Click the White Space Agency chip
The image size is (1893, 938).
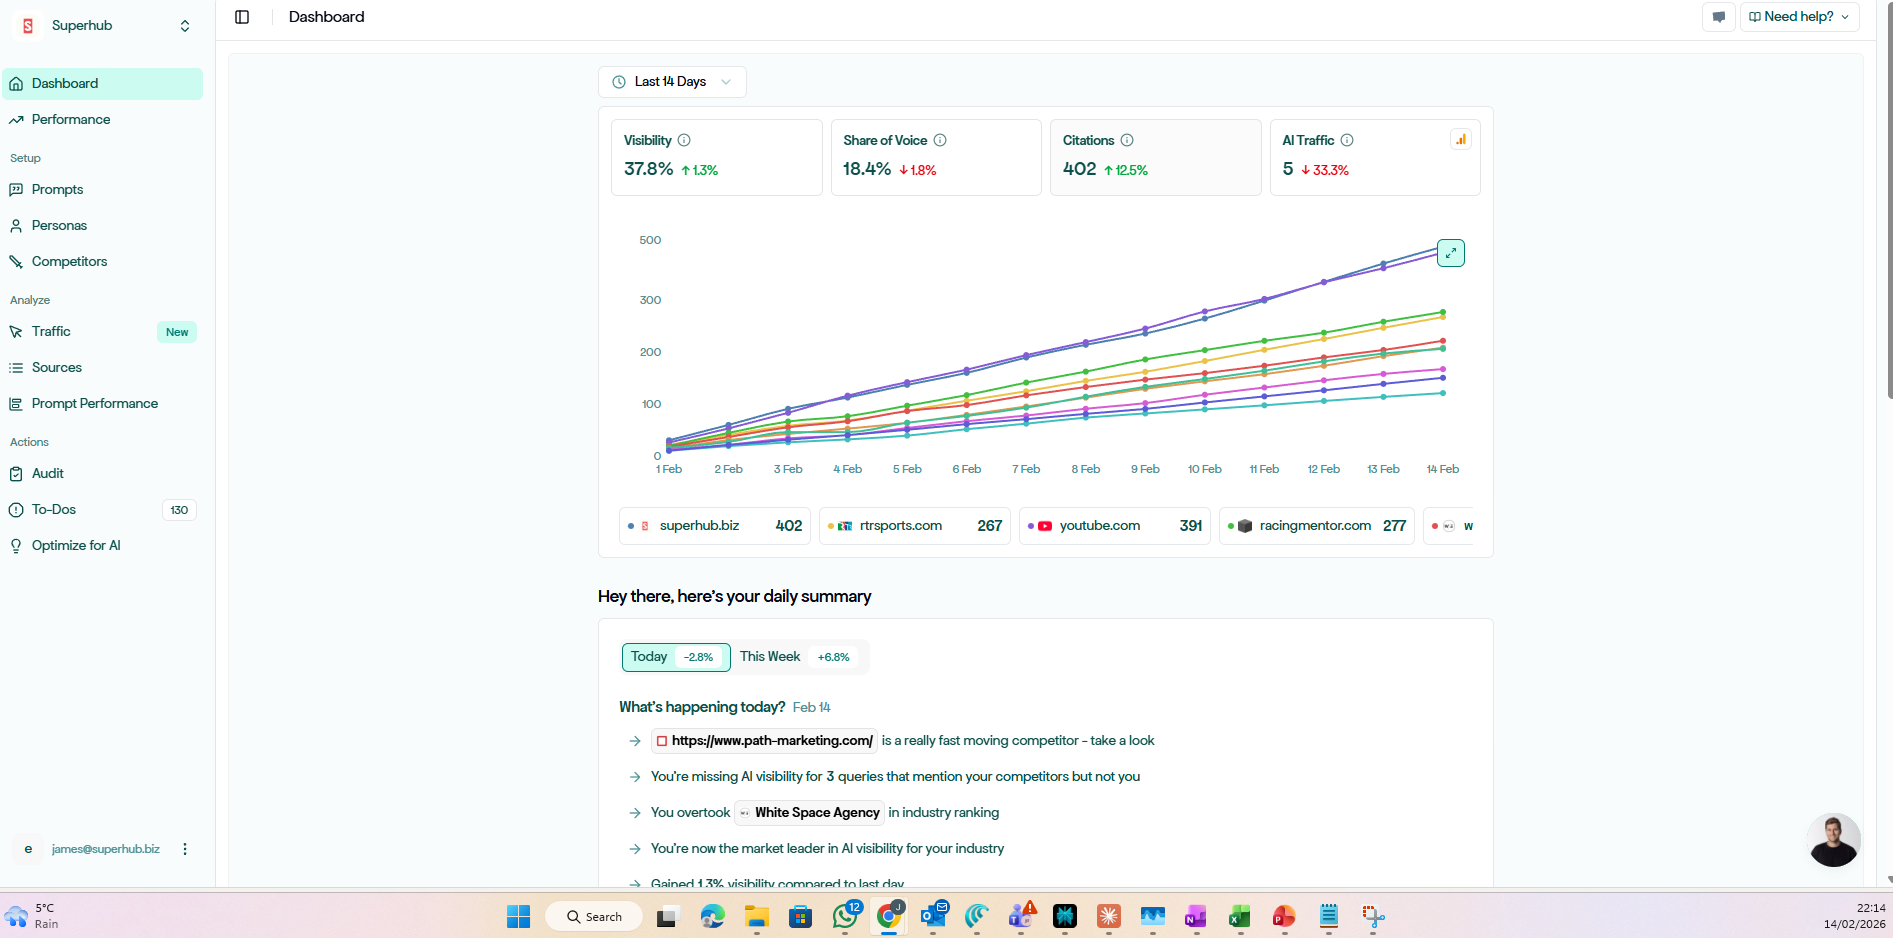[809, 813]
